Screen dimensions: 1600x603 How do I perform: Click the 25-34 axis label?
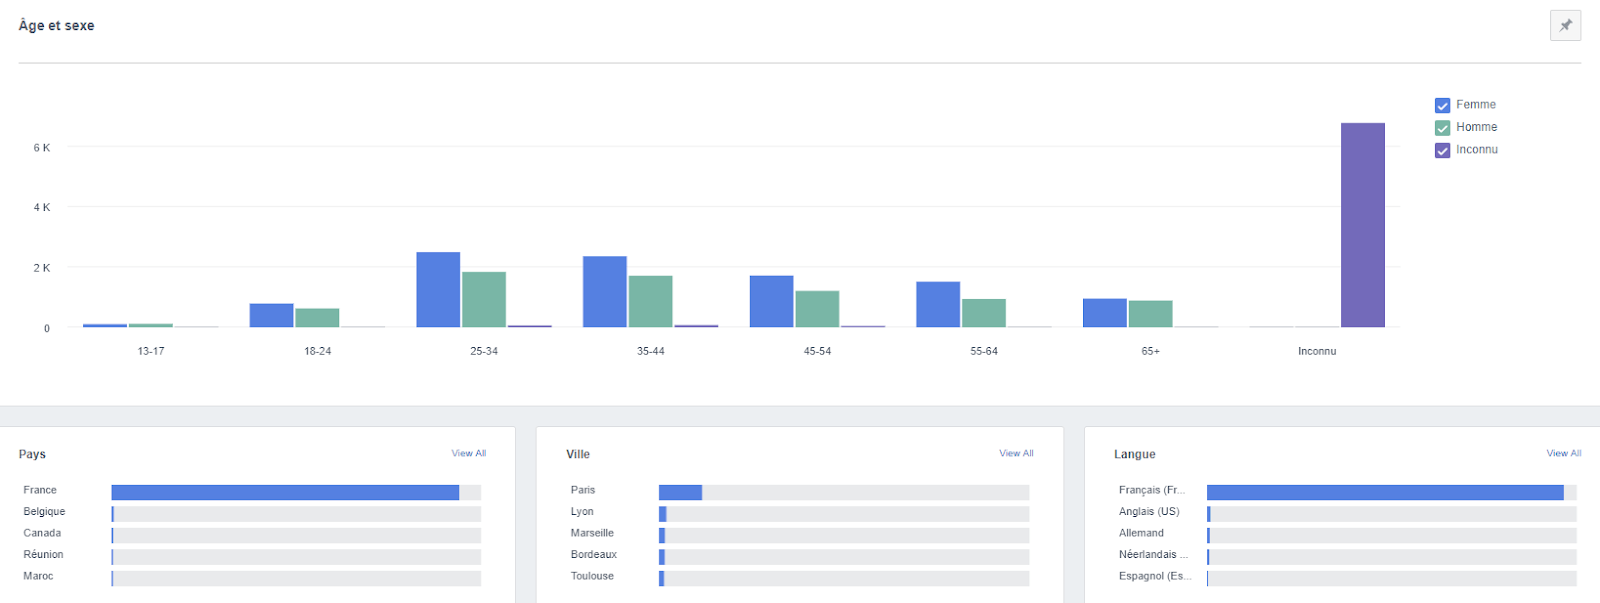click(x=484, y=351)
